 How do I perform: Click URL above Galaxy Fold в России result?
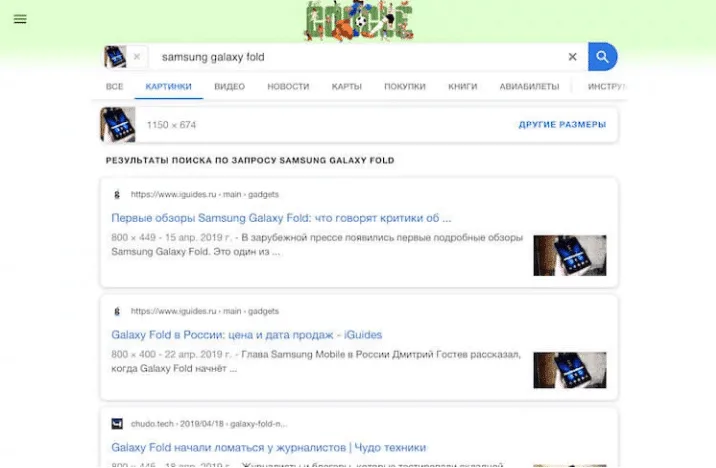[205, 311]
